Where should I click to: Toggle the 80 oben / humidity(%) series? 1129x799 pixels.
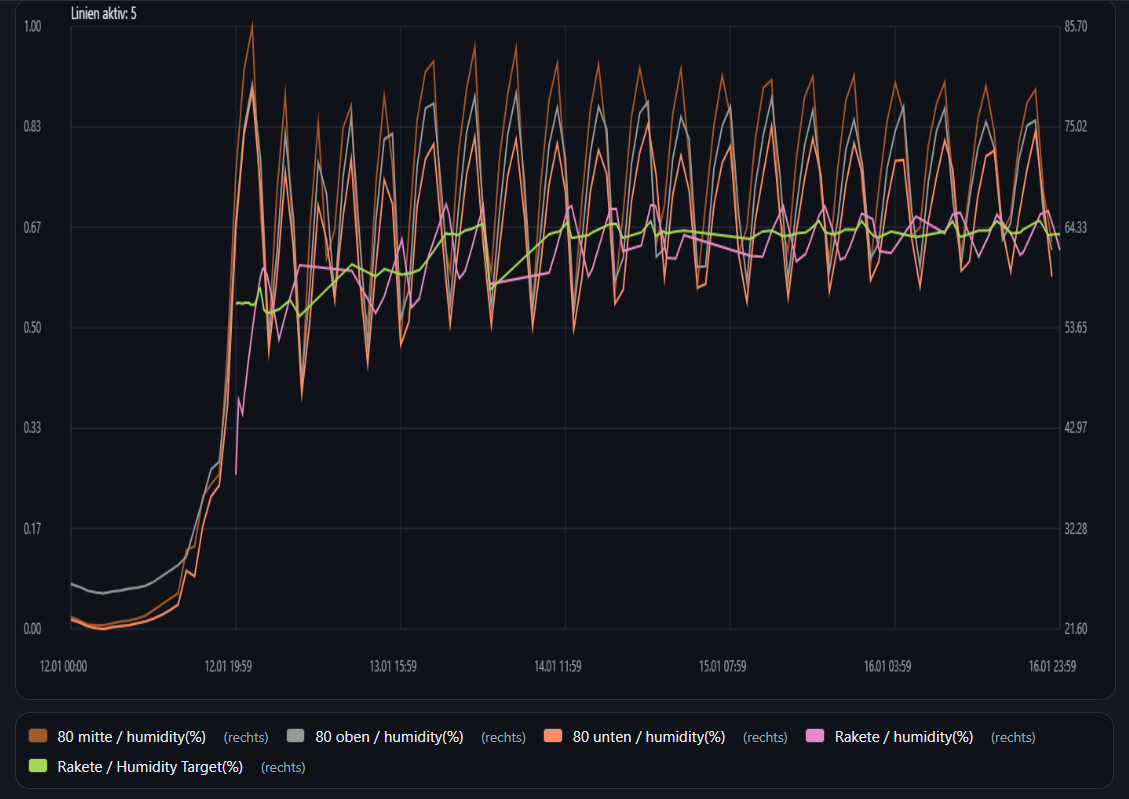pos(389,737)
